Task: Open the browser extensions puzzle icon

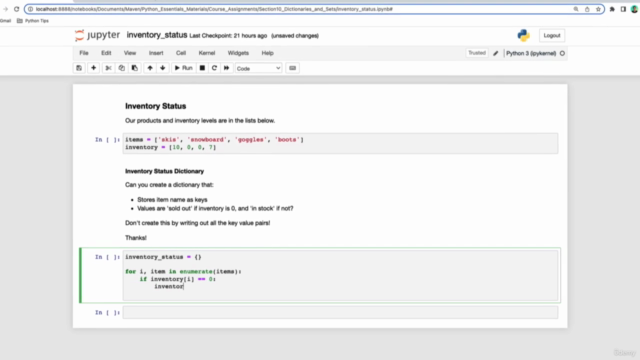Action: (612, 9)
